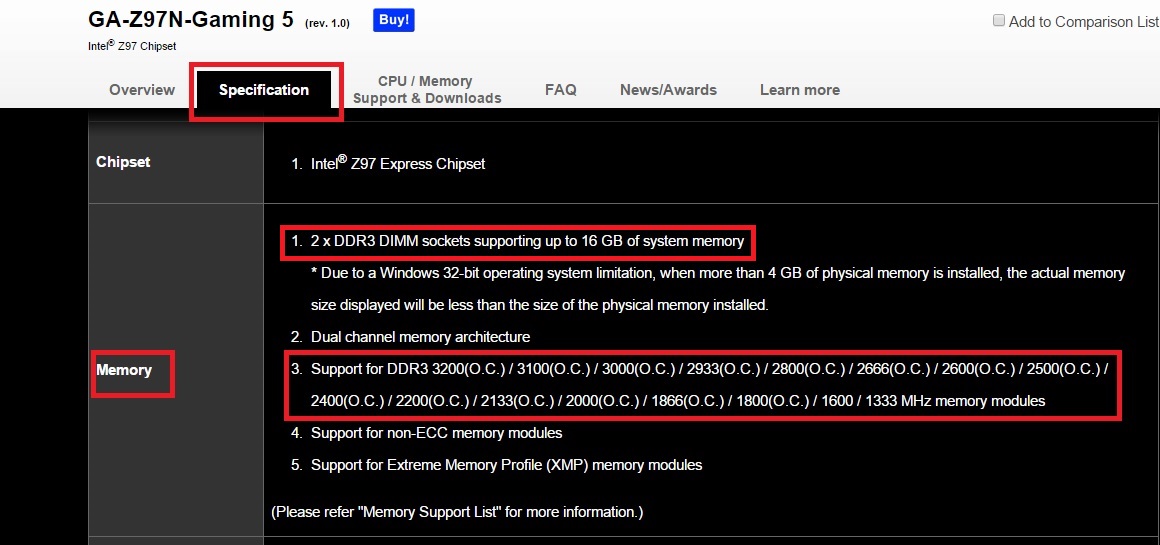Viewport: 1160px width, 545px height.
Task: Click the Memory Support List reference note
Action: (x=457, y=512)
